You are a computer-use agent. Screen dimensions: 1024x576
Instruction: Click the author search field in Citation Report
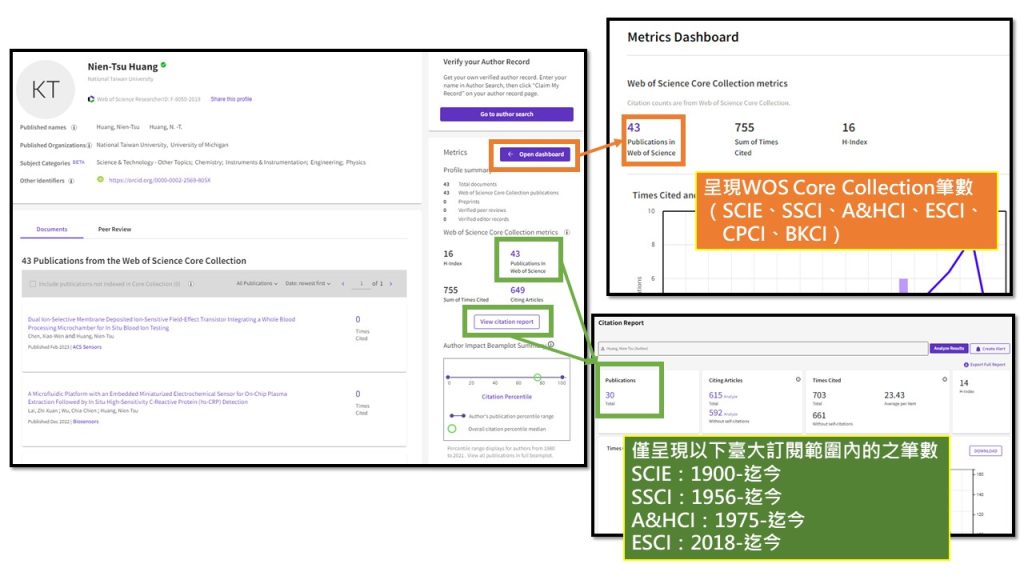click(x=763, y=349)
